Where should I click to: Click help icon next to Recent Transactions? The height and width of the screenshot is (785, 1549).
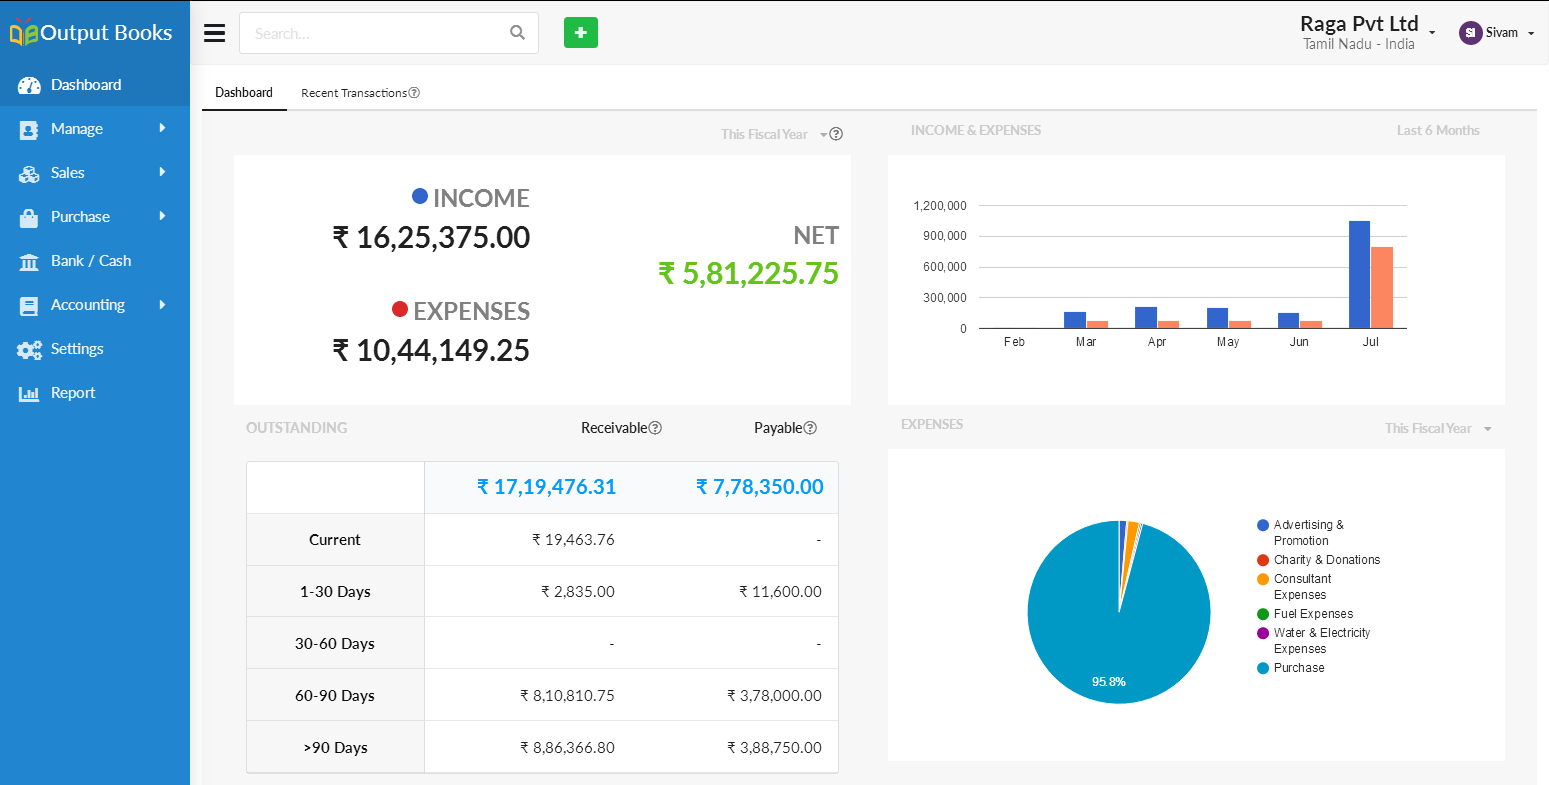[414, 93]
